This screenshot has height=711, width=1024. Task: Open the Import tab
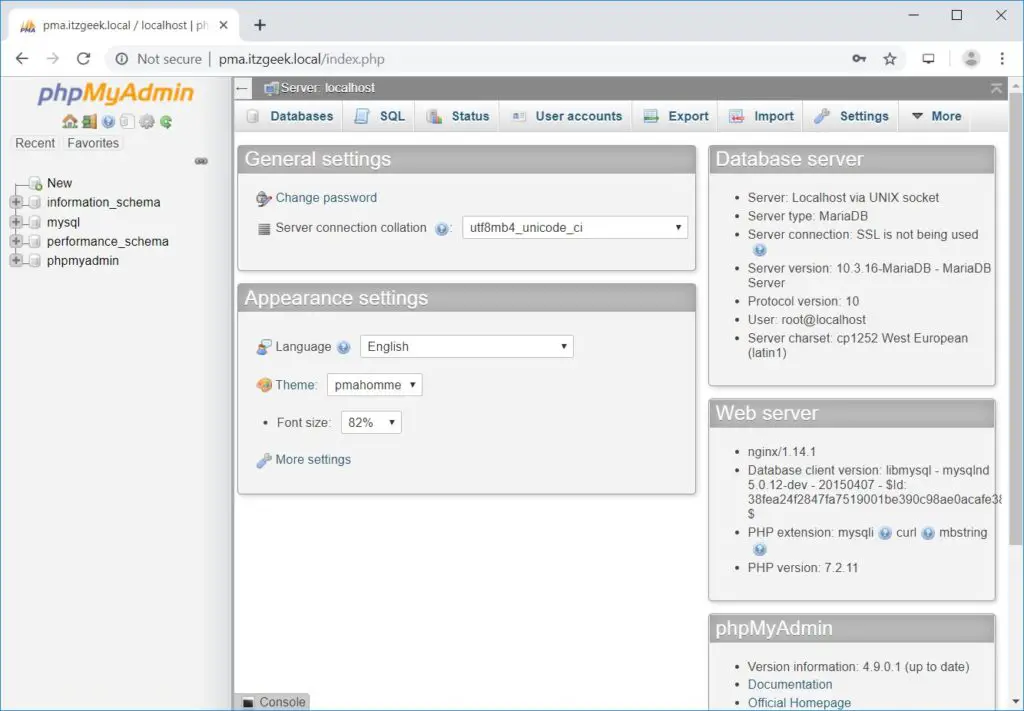pos(761,116)
